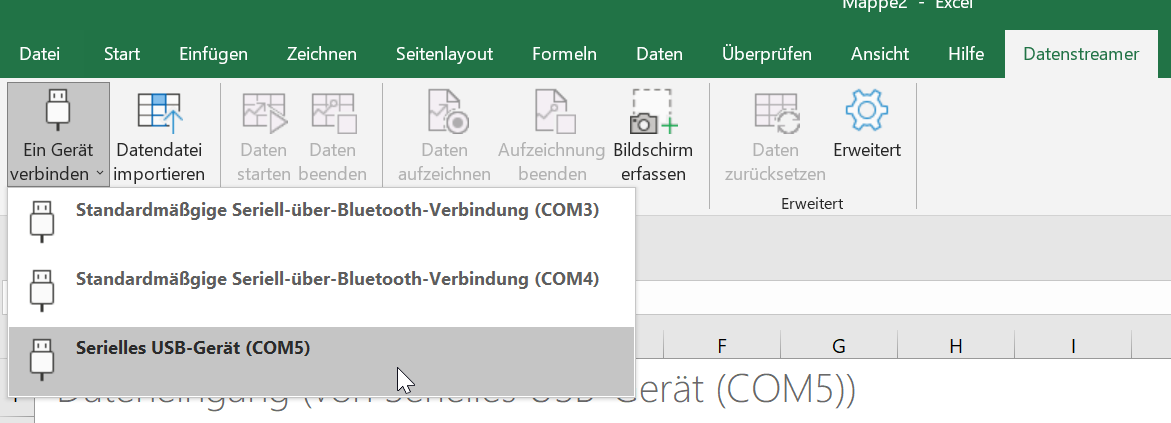This screenshot has width=1171, height=423.
Task: Open the Datei tab
Action: (40, 54)
